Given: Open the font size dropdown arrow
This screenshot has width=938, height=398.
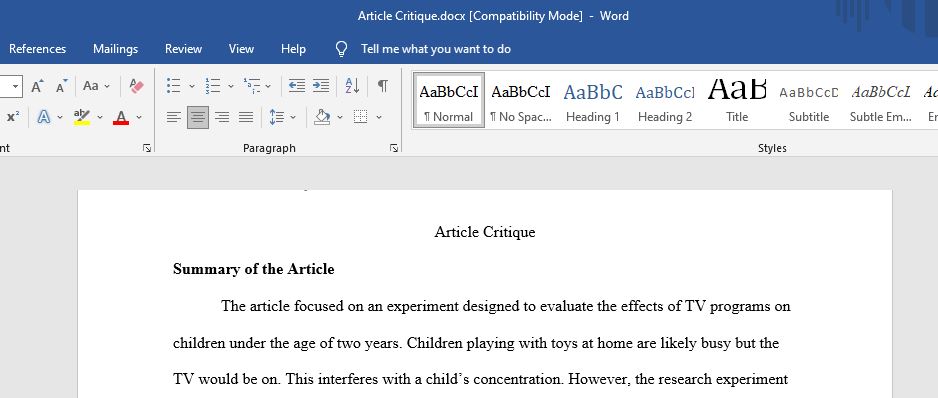Looking at the screenshot, I should click(16, 87).
